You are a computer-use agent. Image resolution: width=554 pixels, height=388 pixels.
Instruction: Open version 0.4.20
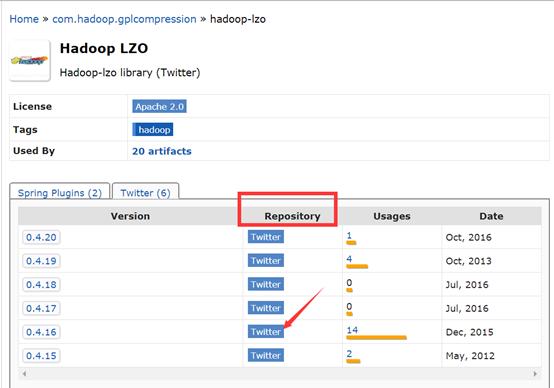point(41,237)
